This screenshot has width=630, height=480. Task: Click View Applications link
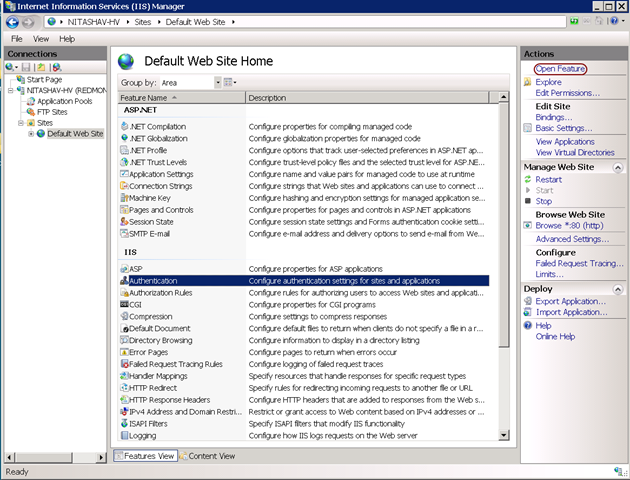pos(565,141)
